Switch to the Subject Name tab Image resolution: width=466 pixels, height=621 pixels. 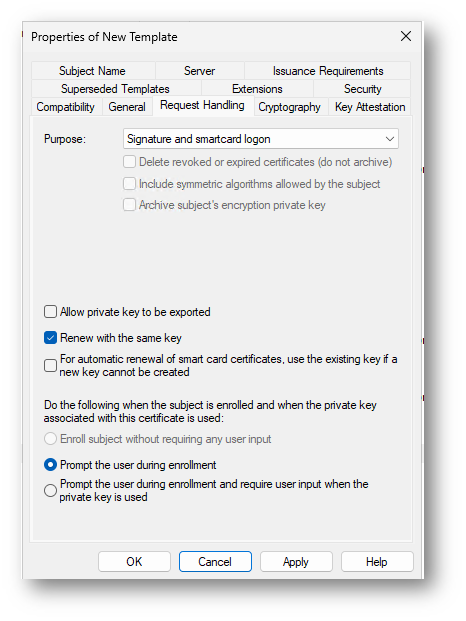coord(93,71)
